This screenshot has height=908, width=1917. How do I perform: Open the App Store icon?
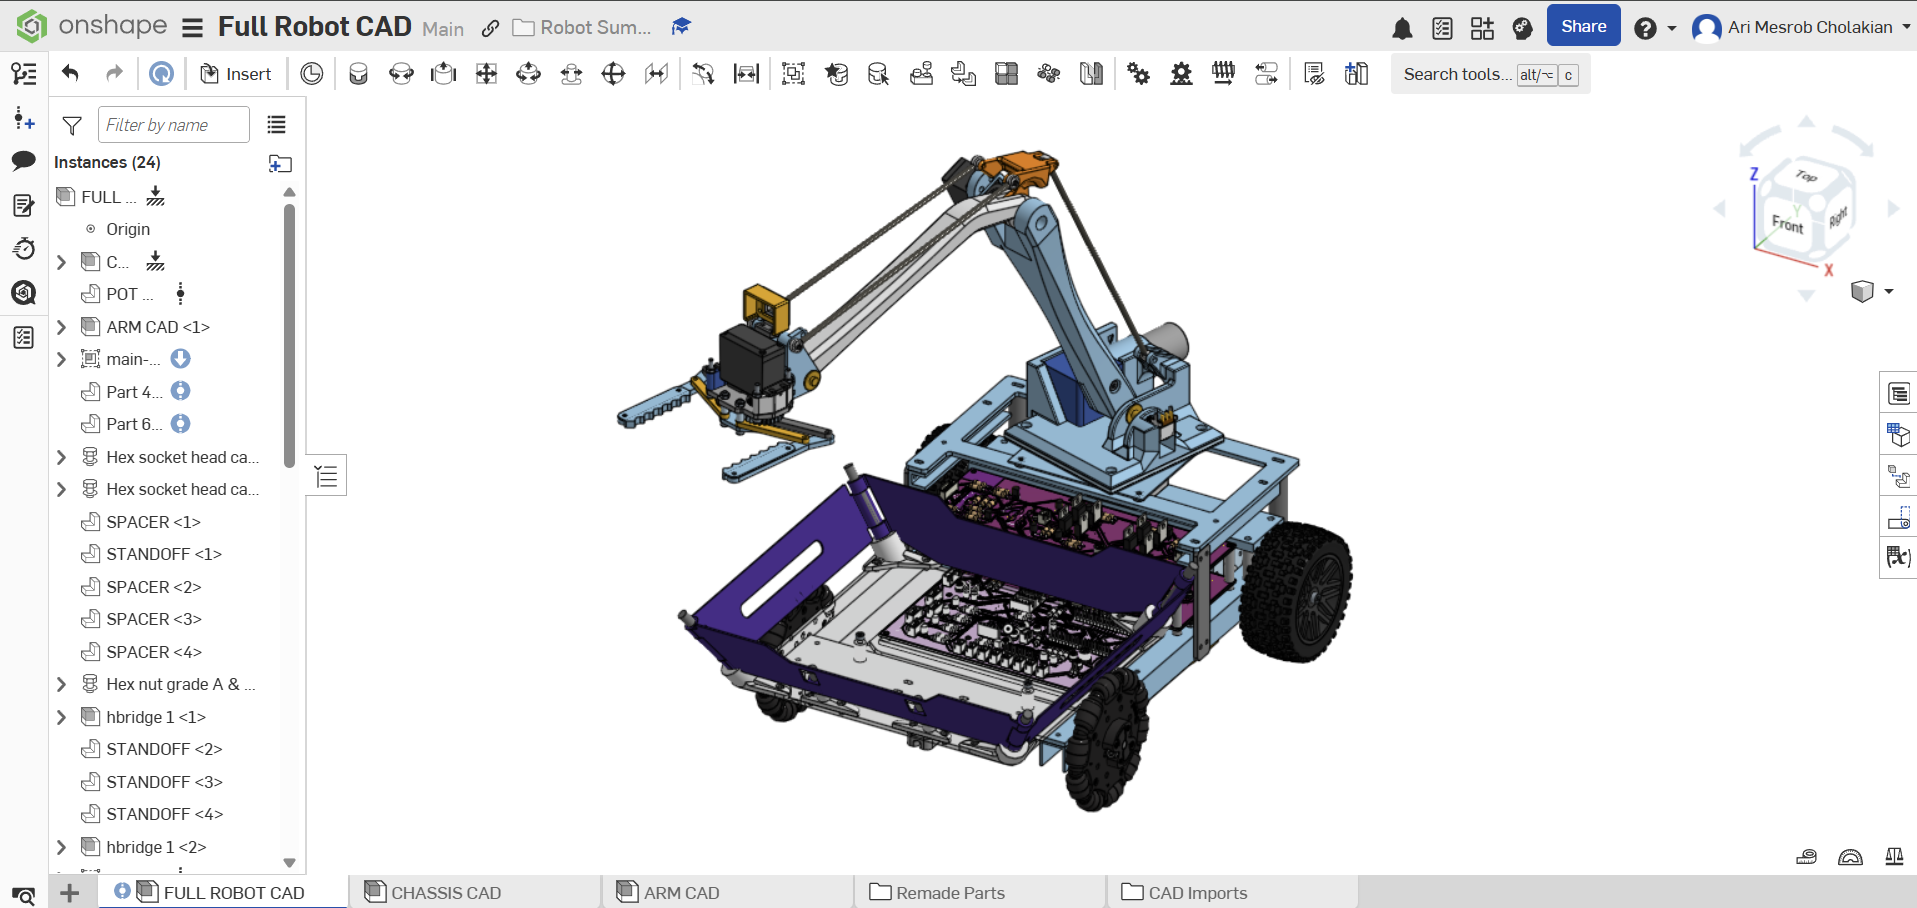(x=1482, y=28)
